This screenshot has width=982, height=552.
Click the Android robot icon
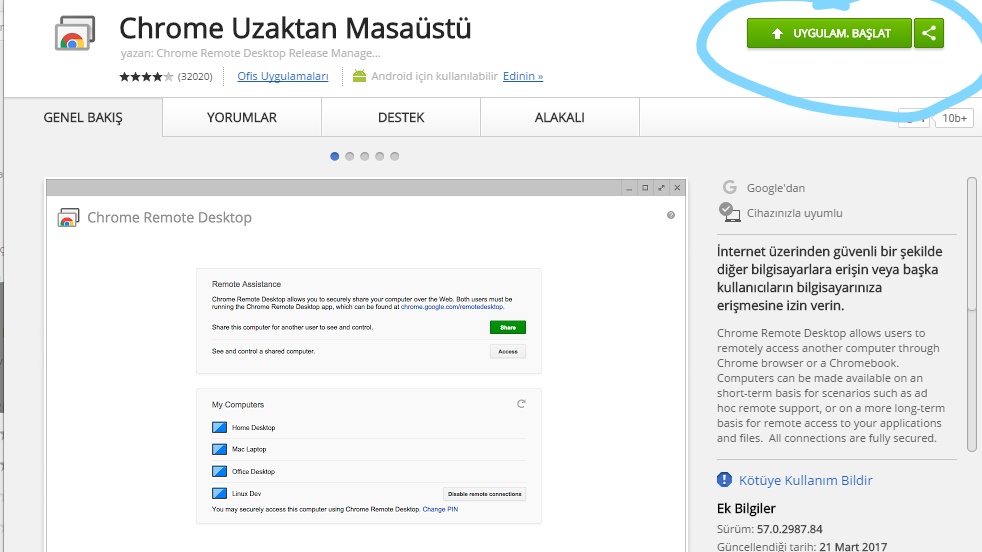[x=359, y=76]
